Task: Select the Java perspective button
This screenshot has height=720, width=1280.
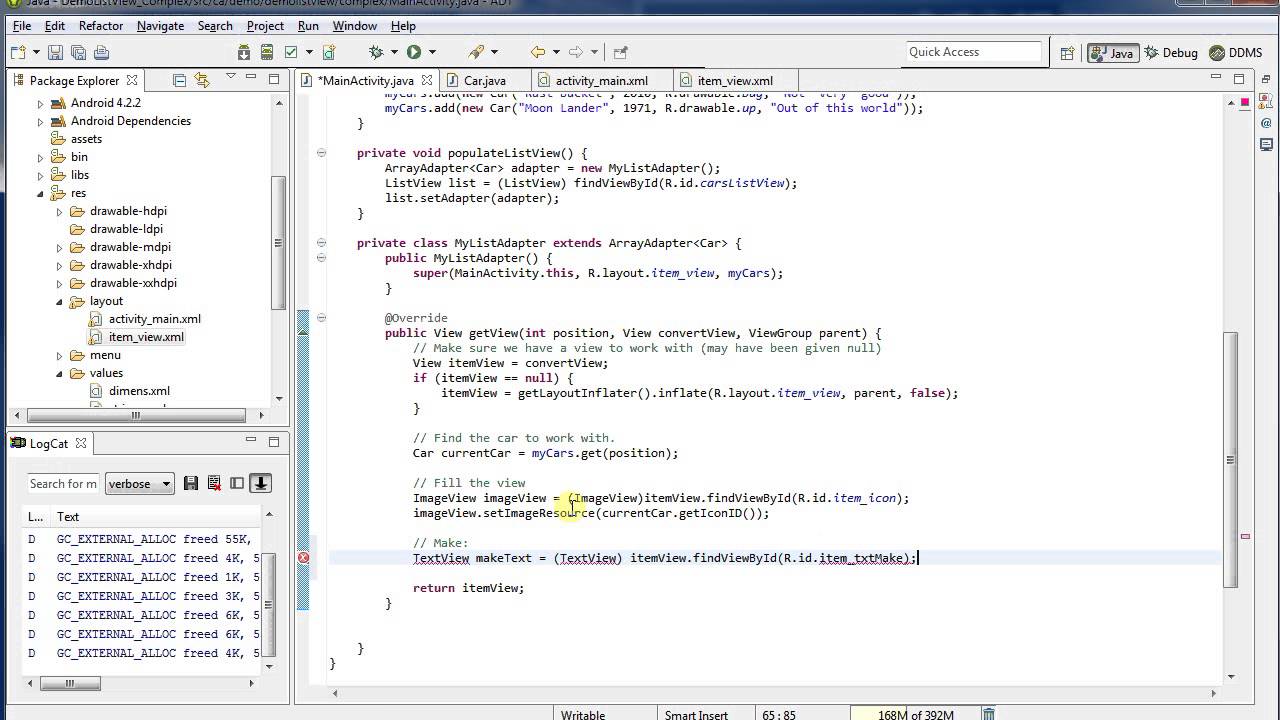Action: tap(1112, 53)
